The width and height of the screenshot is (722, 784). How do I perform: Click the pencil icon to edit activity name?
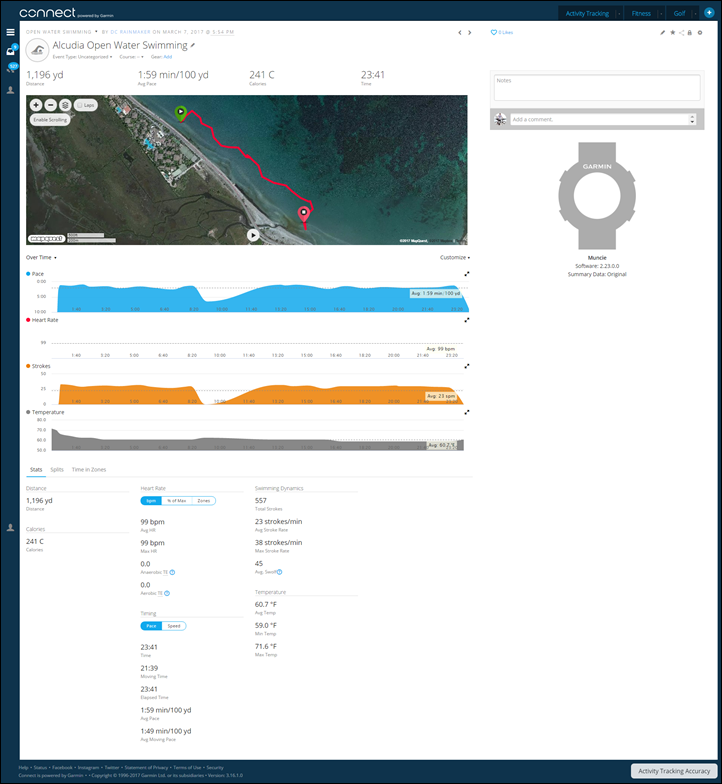pos(194,46)
